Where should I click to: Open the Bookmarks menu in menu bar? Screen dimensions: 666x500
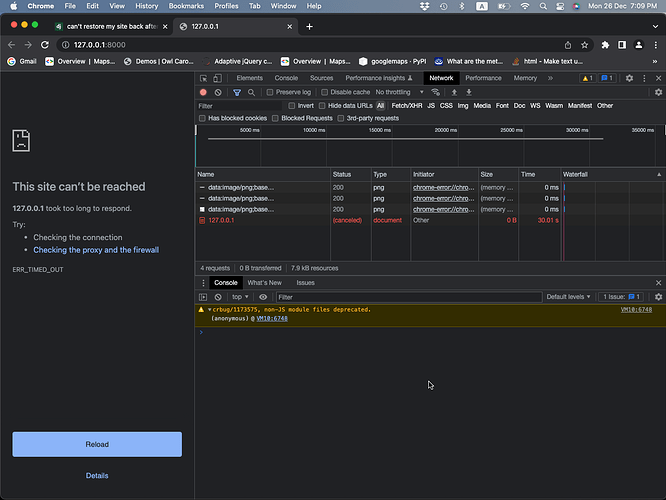[x=185, y=6]
